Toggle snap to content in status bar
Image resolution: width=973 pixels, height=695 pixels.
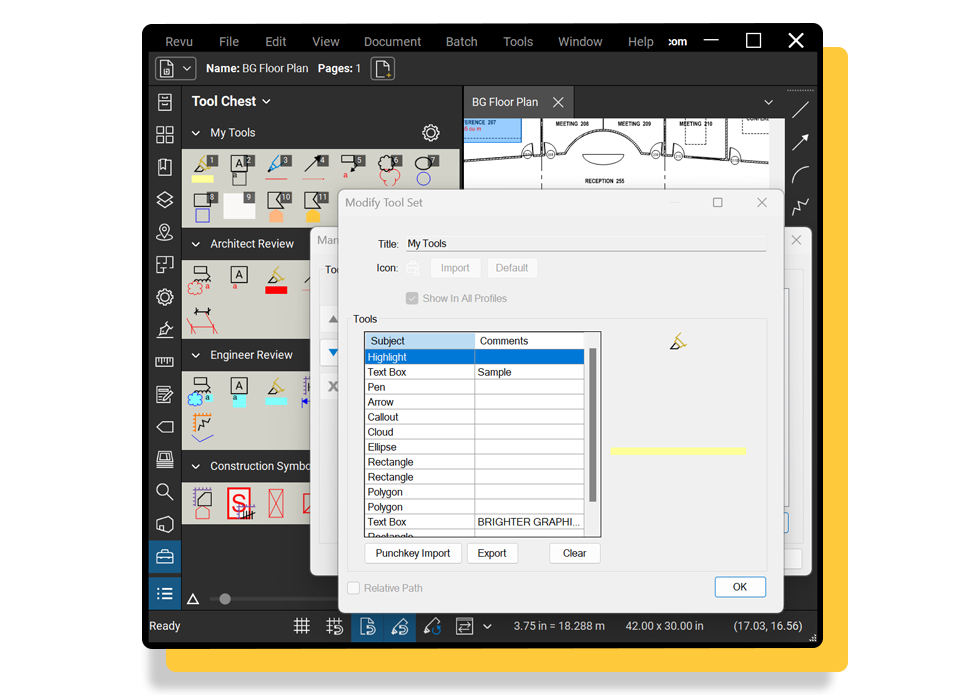(367, 626)
